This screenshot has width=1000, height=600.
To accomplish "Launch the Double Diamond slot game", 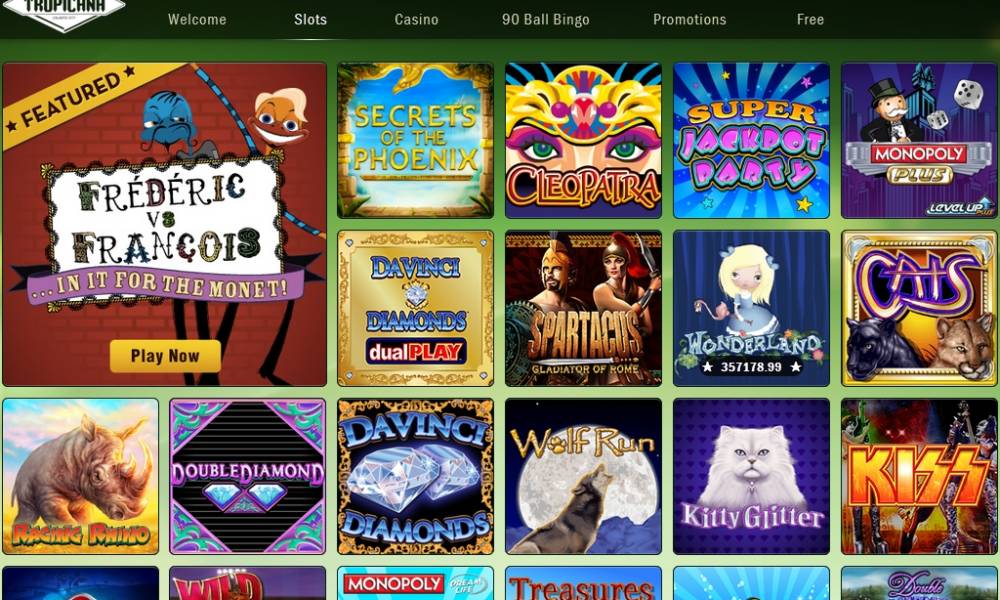I will tap(247, 476).
